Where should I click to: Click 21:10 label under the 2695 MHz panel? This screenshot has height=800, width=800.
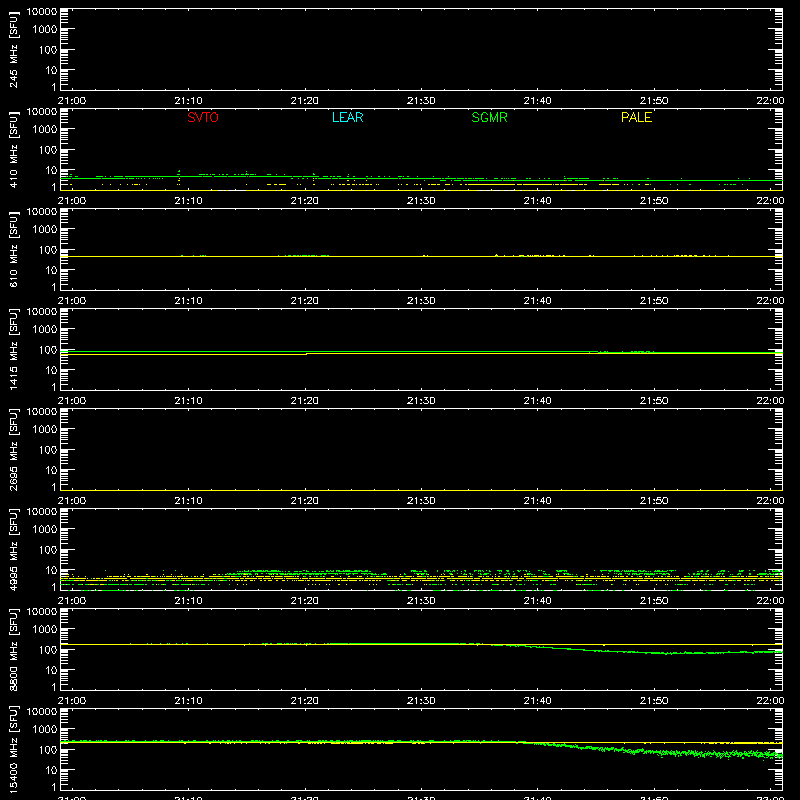pyautogui.click(x=188, y=501)
